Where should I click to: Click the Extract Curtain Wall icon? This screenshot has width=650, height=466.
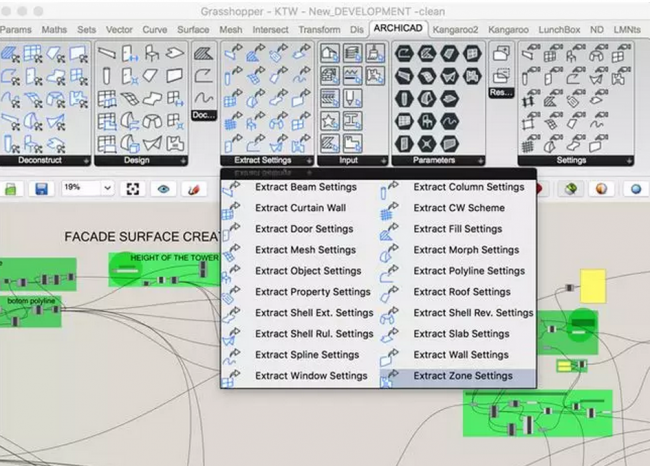coord(231,208)
